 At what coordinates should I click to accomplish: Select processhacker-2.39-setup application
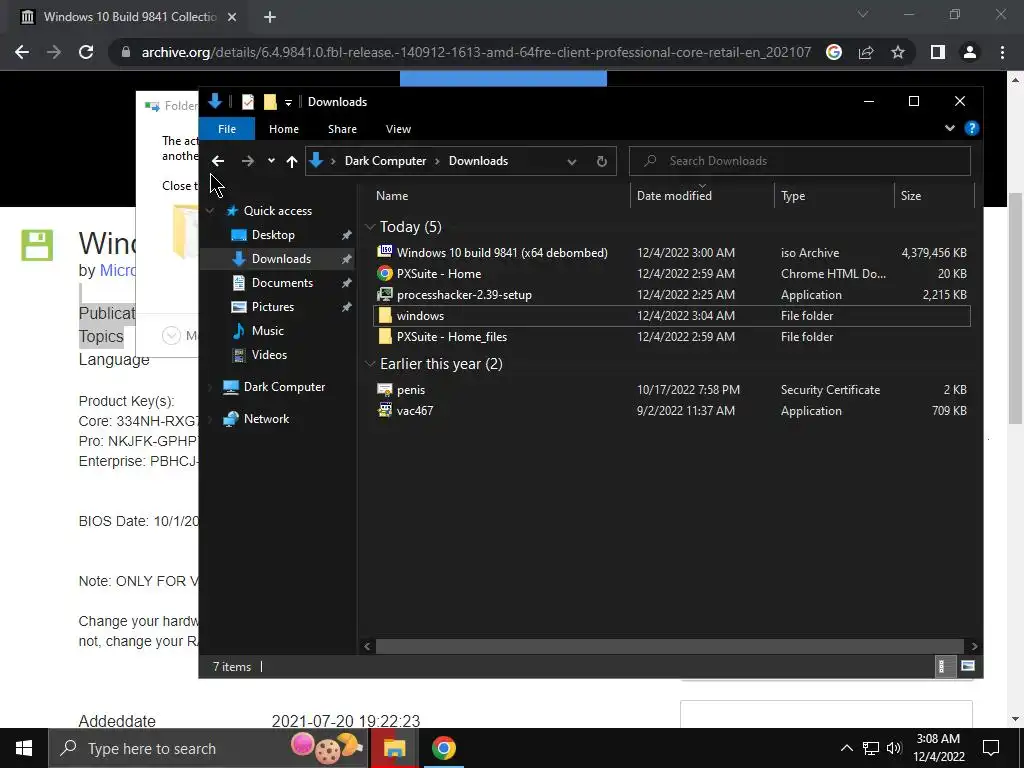point(464,295)
